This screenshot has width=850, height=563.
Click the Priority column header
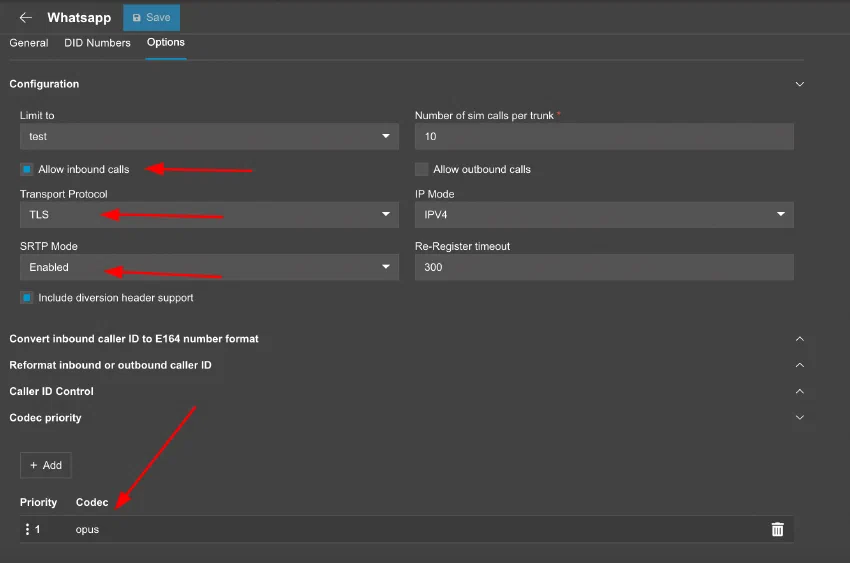[x=38, y=502]
